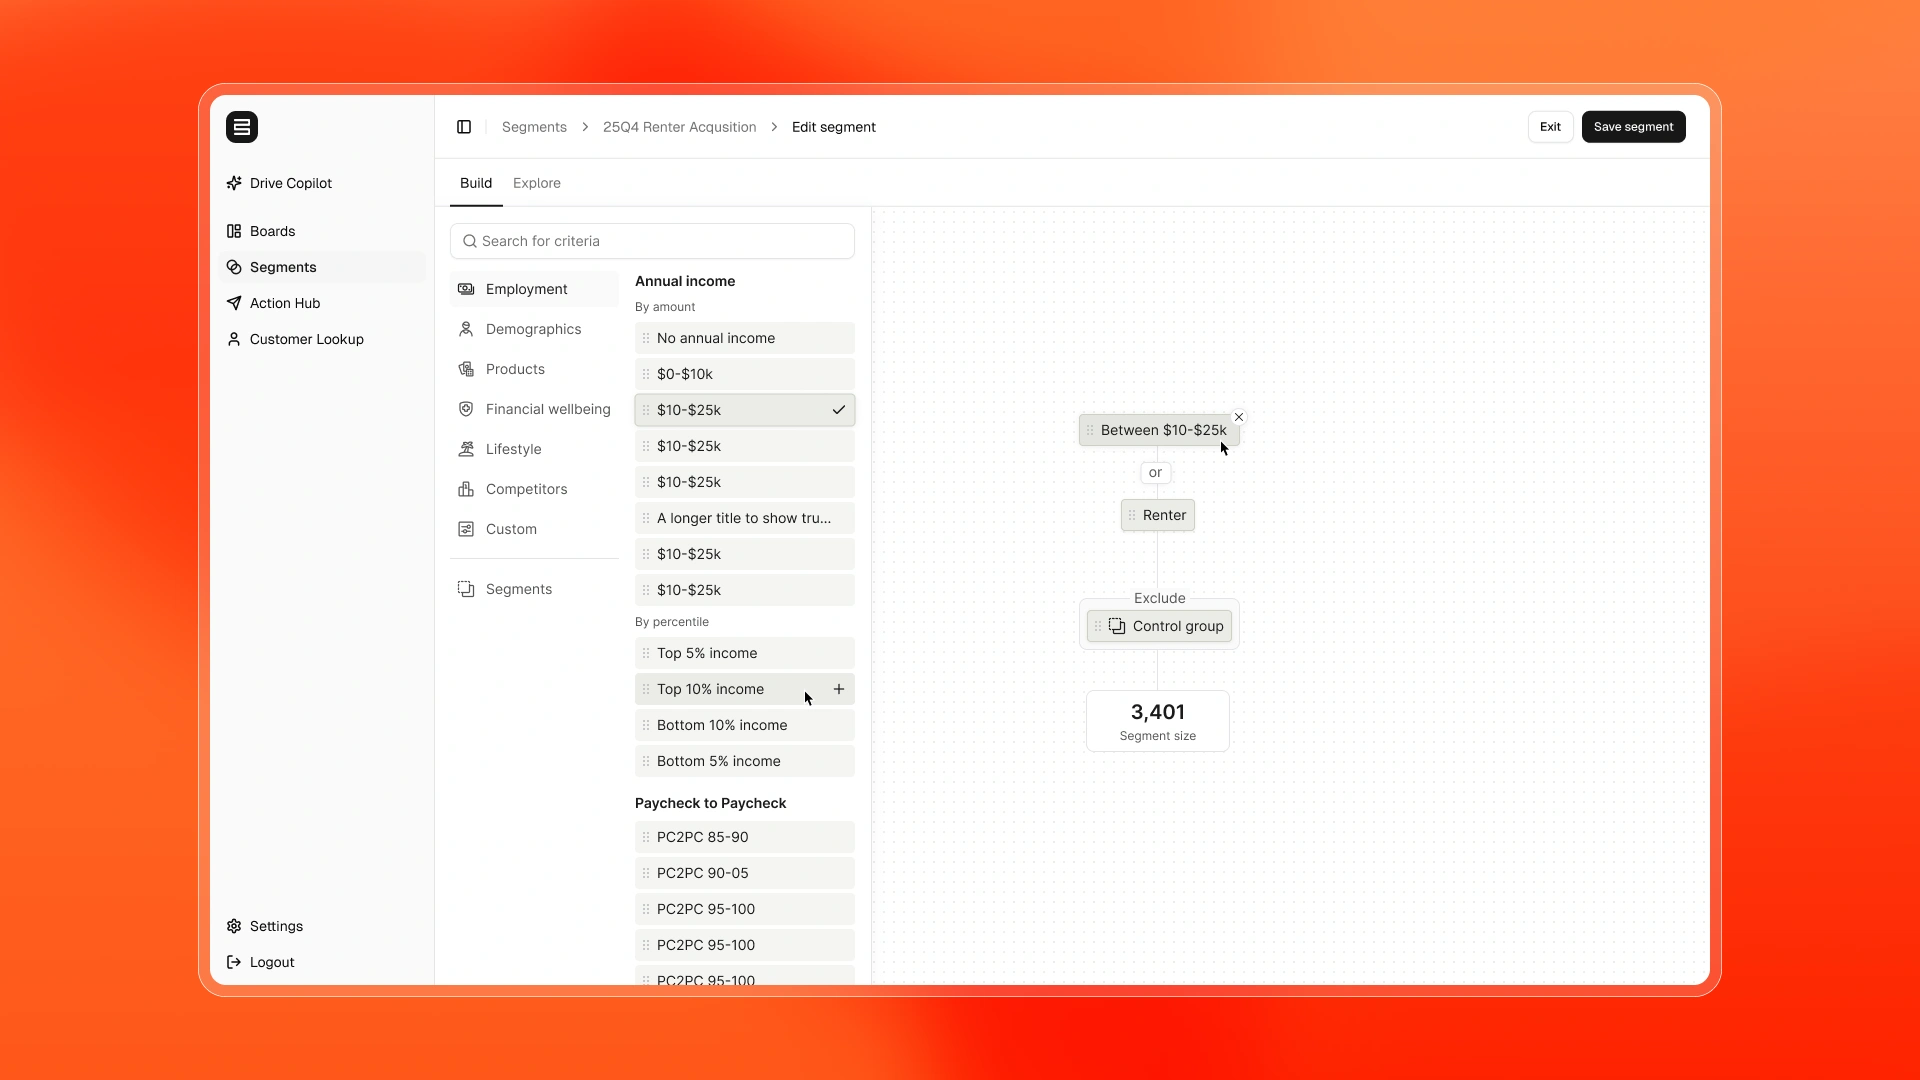Toggle the sidebar collapse icon
This screenshot has width=1920, height=1080.
pos(464,127)
